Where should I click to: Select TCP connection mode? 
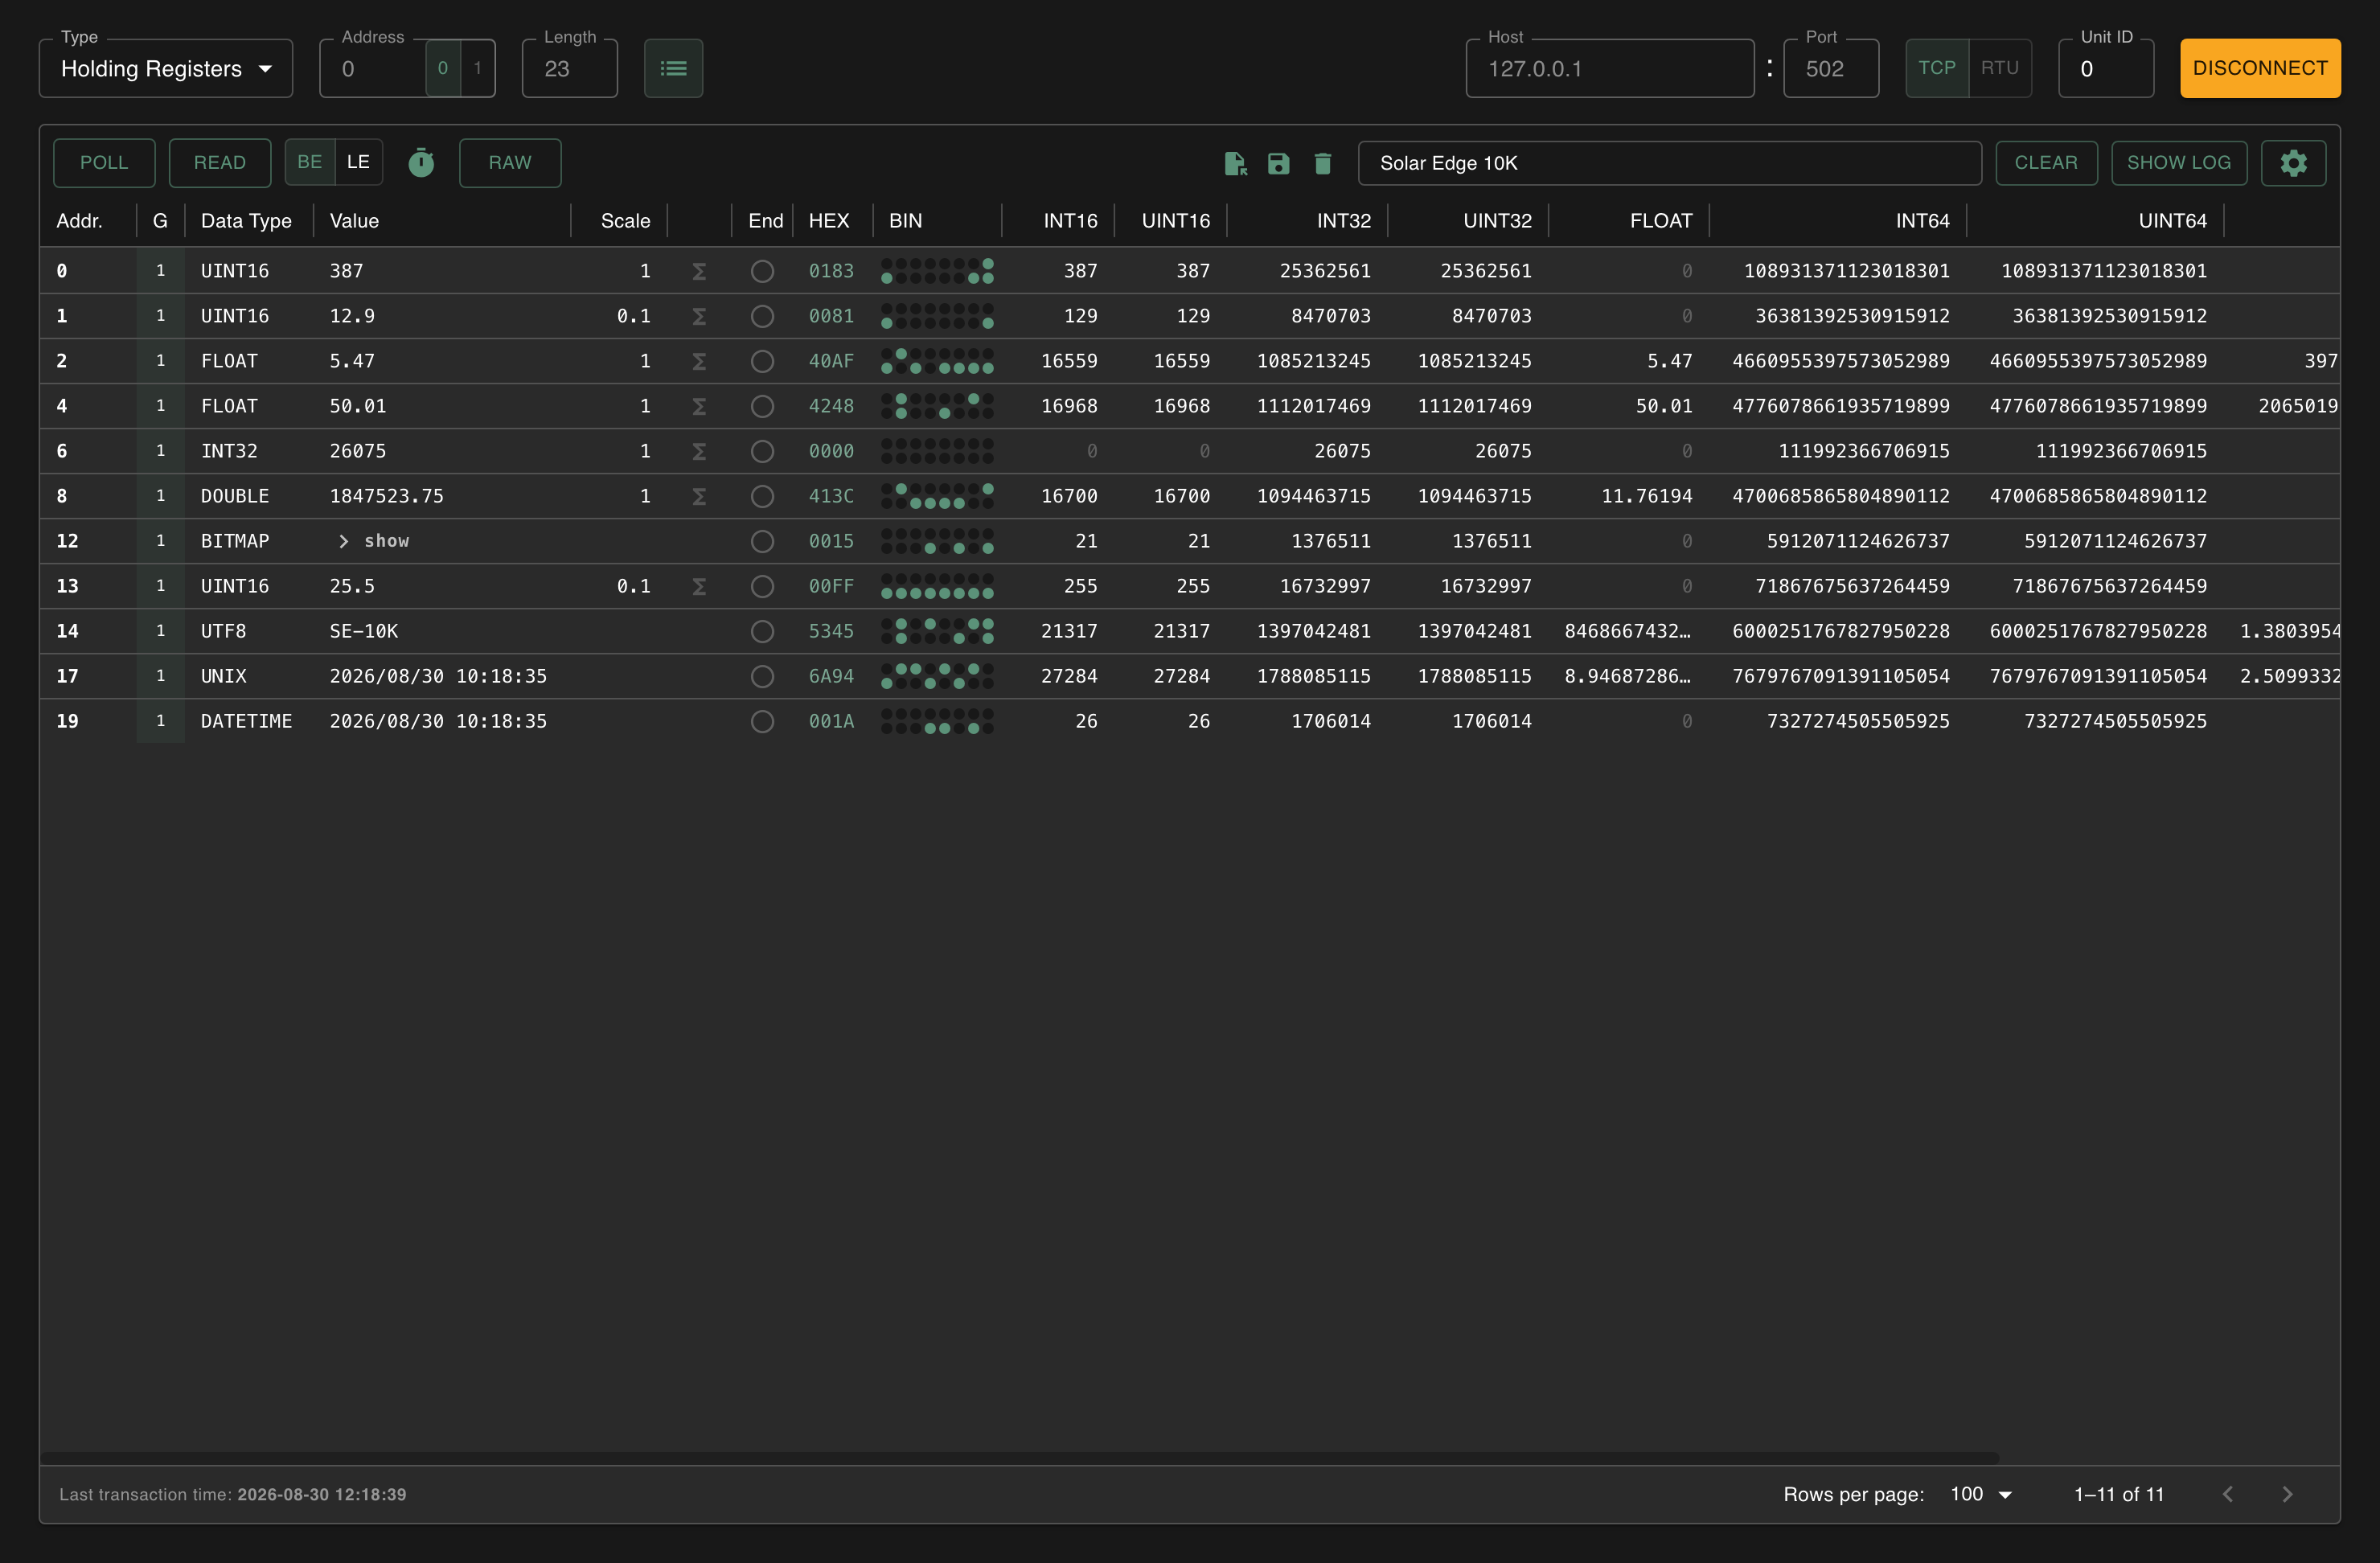point(1937,68)
